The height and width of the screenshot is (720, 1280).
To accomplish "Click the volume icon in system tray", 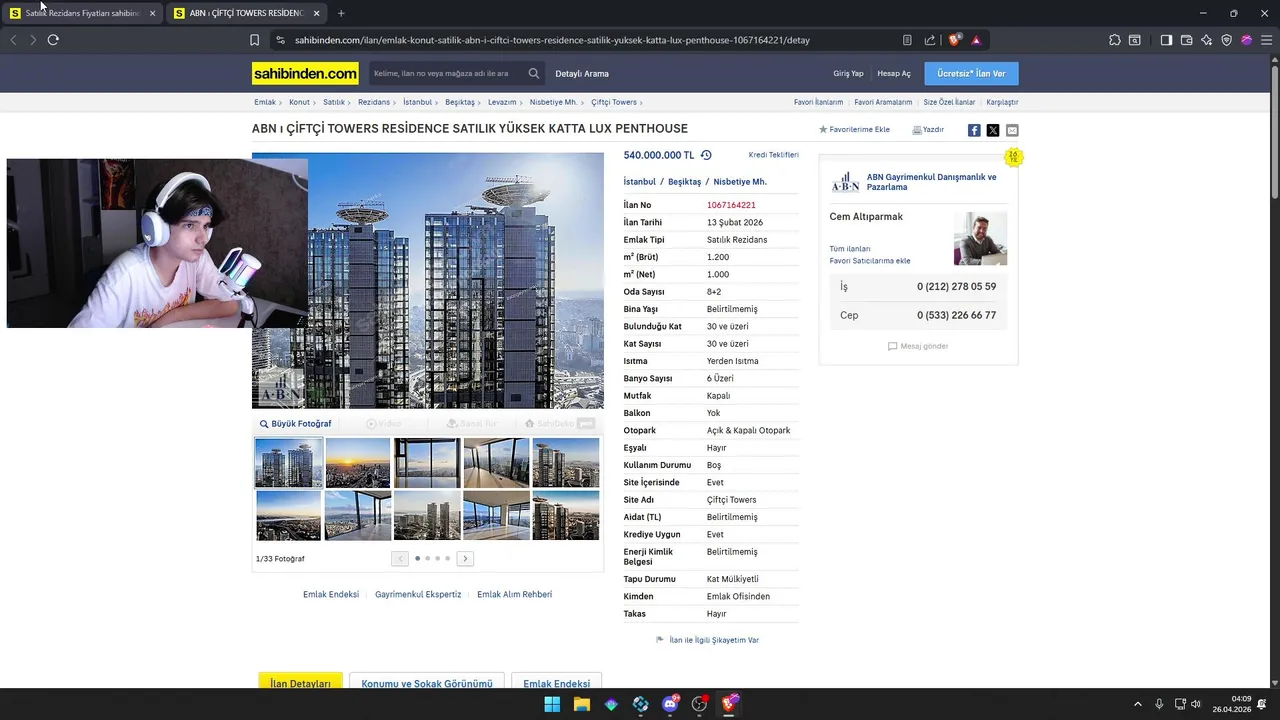I will 1196,704.
